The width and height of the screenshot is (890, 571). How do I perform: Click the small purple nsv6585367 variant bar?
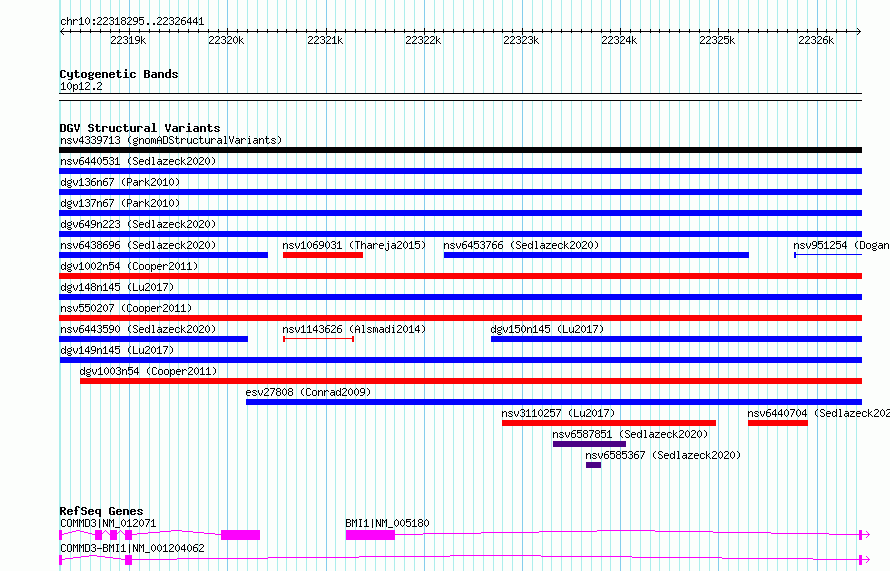593,465
